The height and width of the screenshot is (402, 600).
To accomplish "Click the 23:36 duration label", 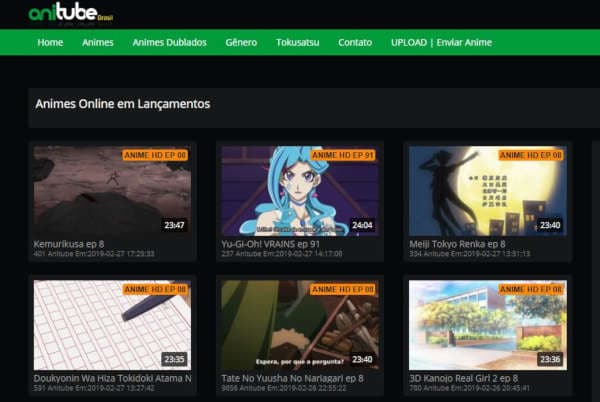I will (x=550, y=360).
